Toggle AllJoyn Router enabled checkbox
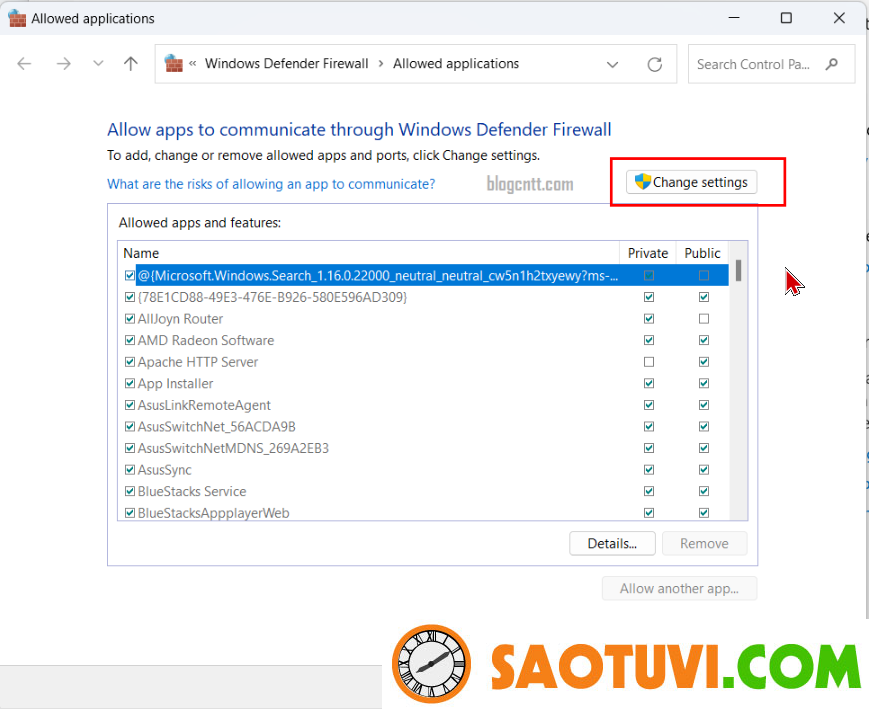871x709 pixels. pos(130,319)
